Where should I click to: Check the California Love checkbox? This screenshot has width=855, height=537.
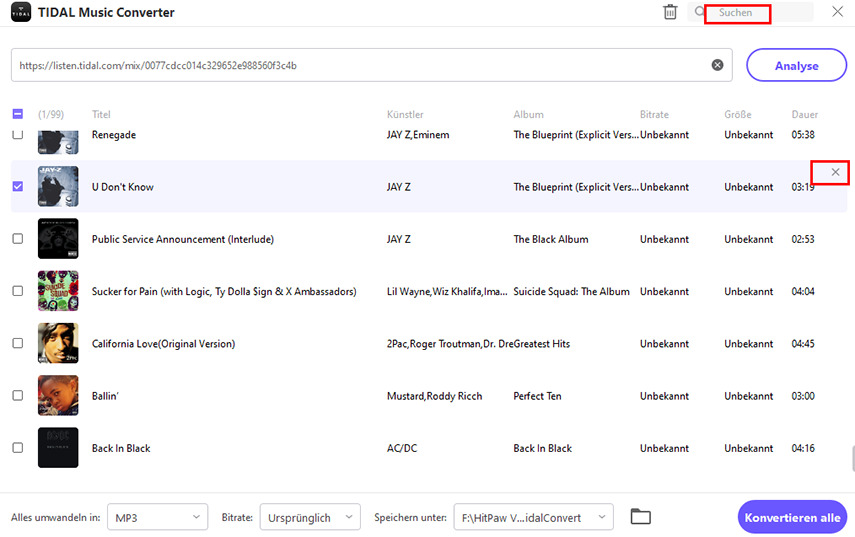[x=17, y=343]
